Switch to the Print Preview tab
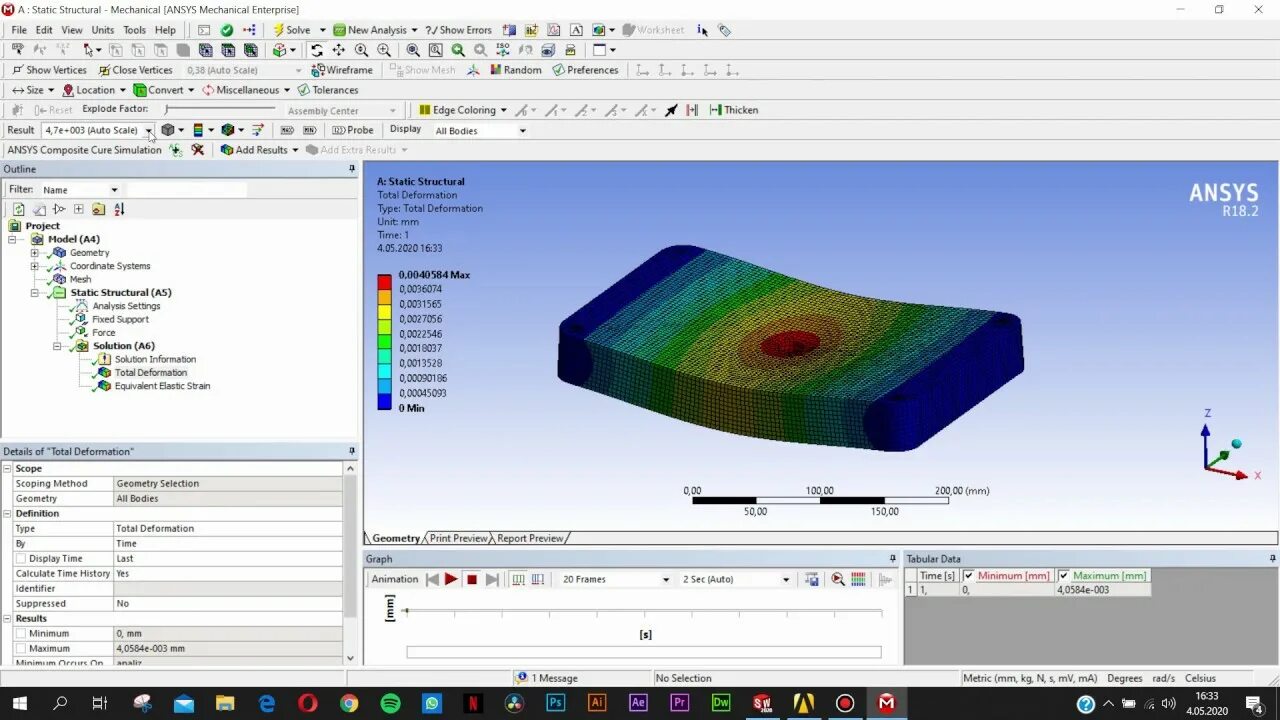 (x=458, y=538)
